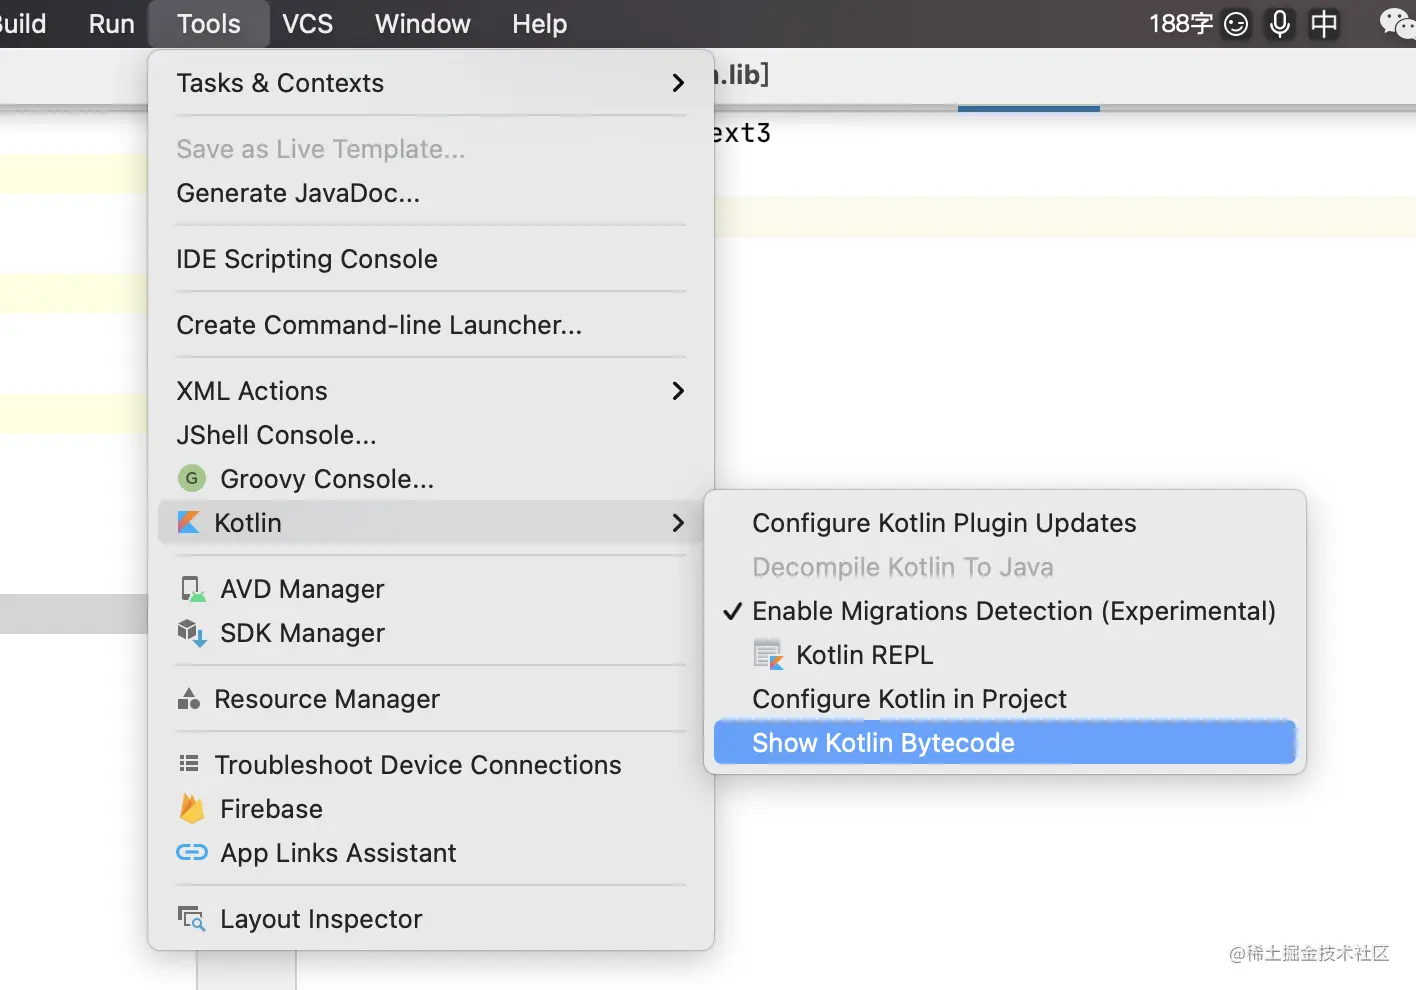Open AVD Manager via its device icon
Viewport: 1416px width, 990px height.
[x=192, y=589]
